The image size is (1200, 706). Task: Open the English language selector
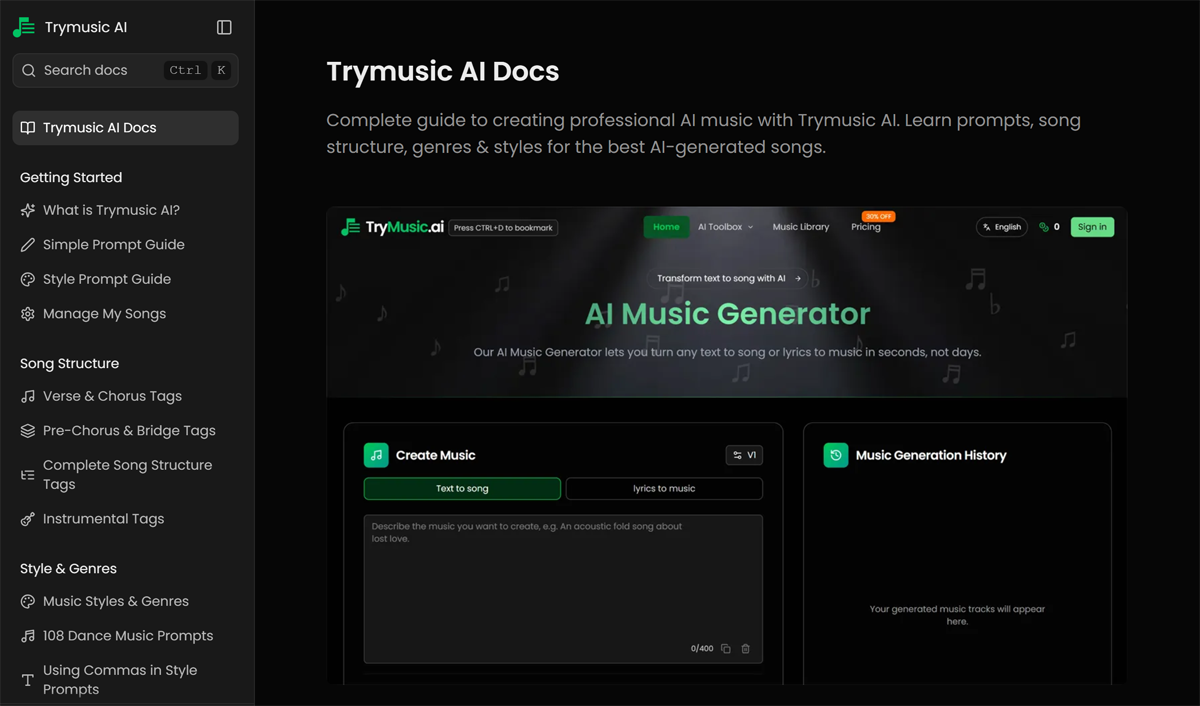1001,227
